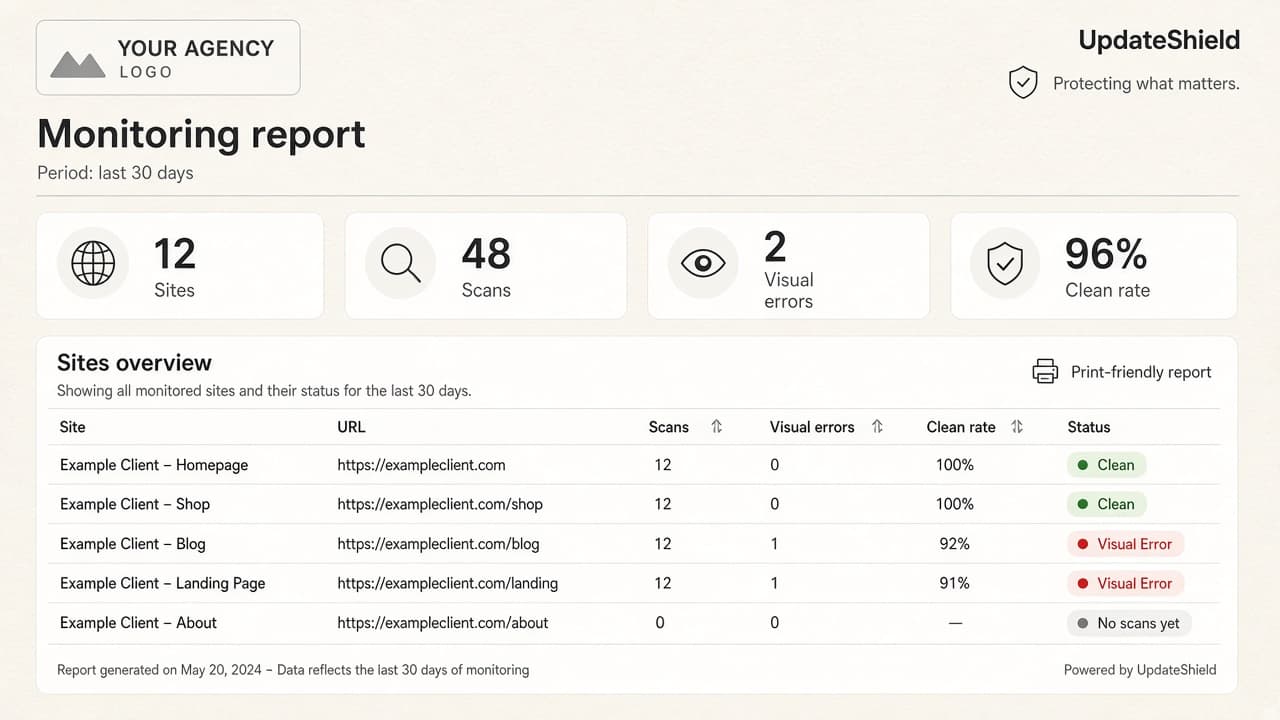Click the 48 Scans summary value

[486, 254]
